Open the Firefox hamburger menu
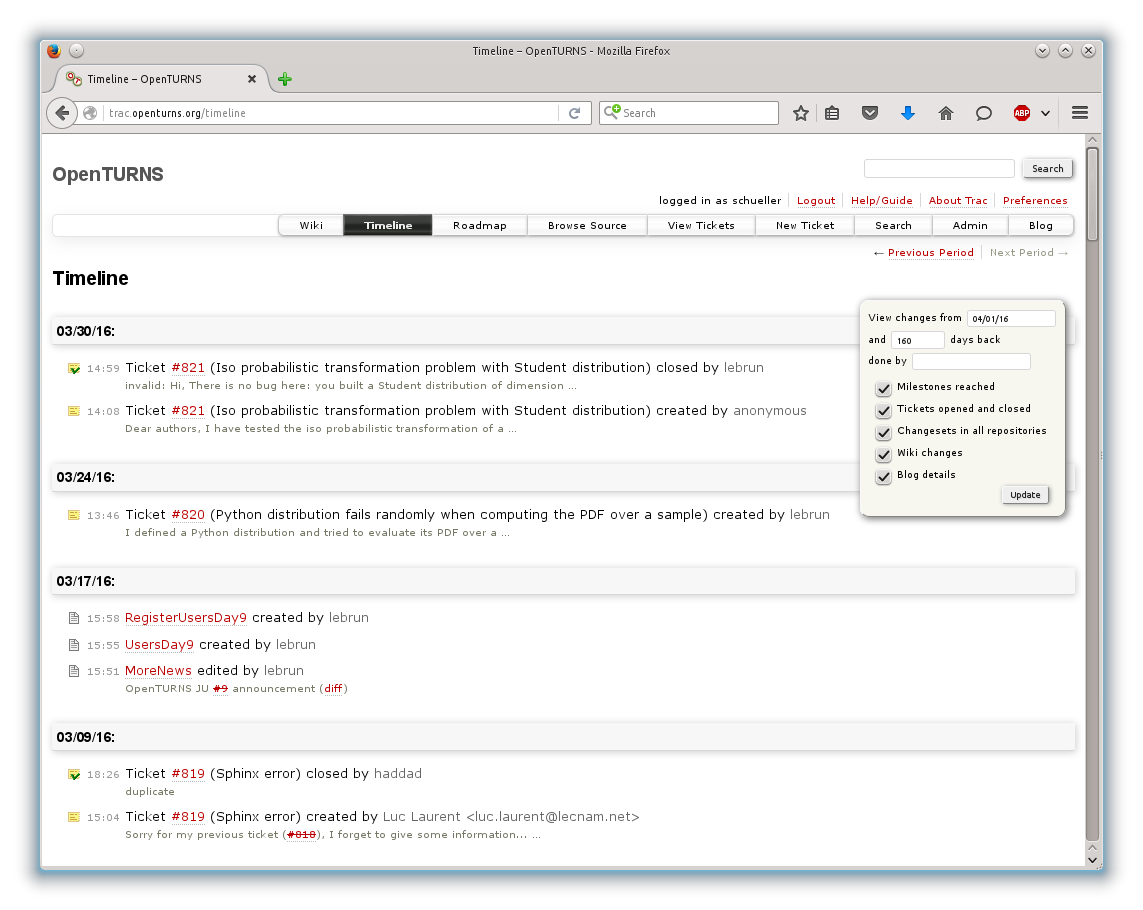1143x910 pixels. click(1080, 113)
